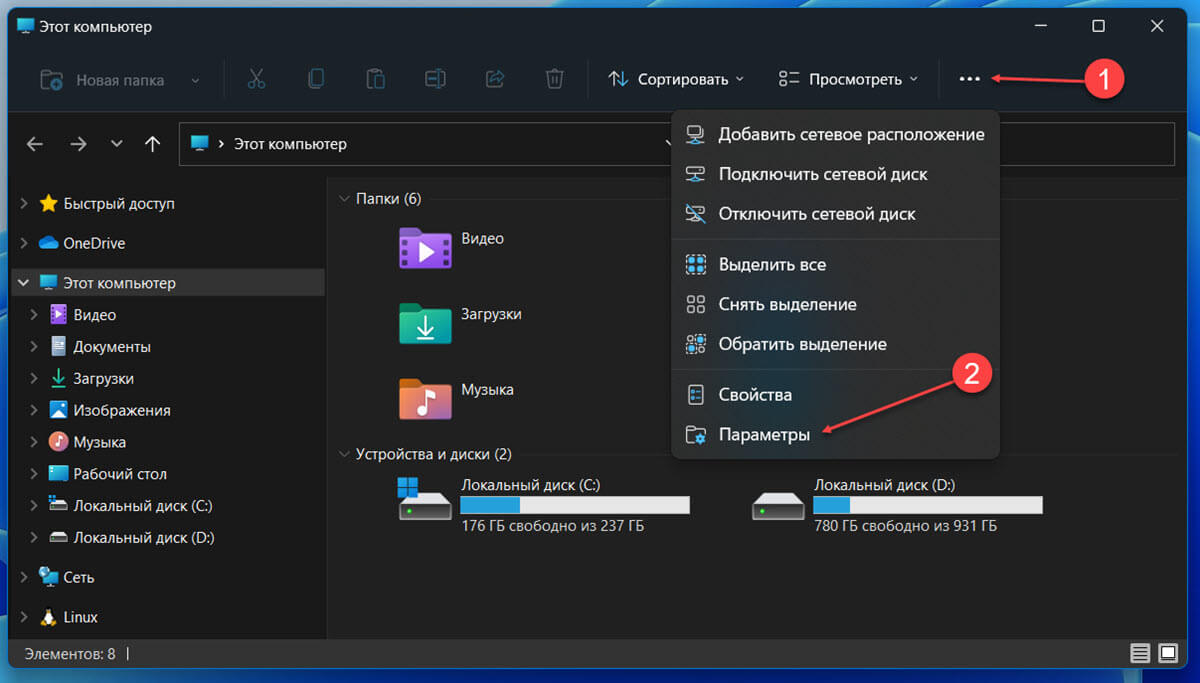Select Рабочий стол in the sidebar tree
This screenshot has width=1200, height=683.
coord(120,474)
